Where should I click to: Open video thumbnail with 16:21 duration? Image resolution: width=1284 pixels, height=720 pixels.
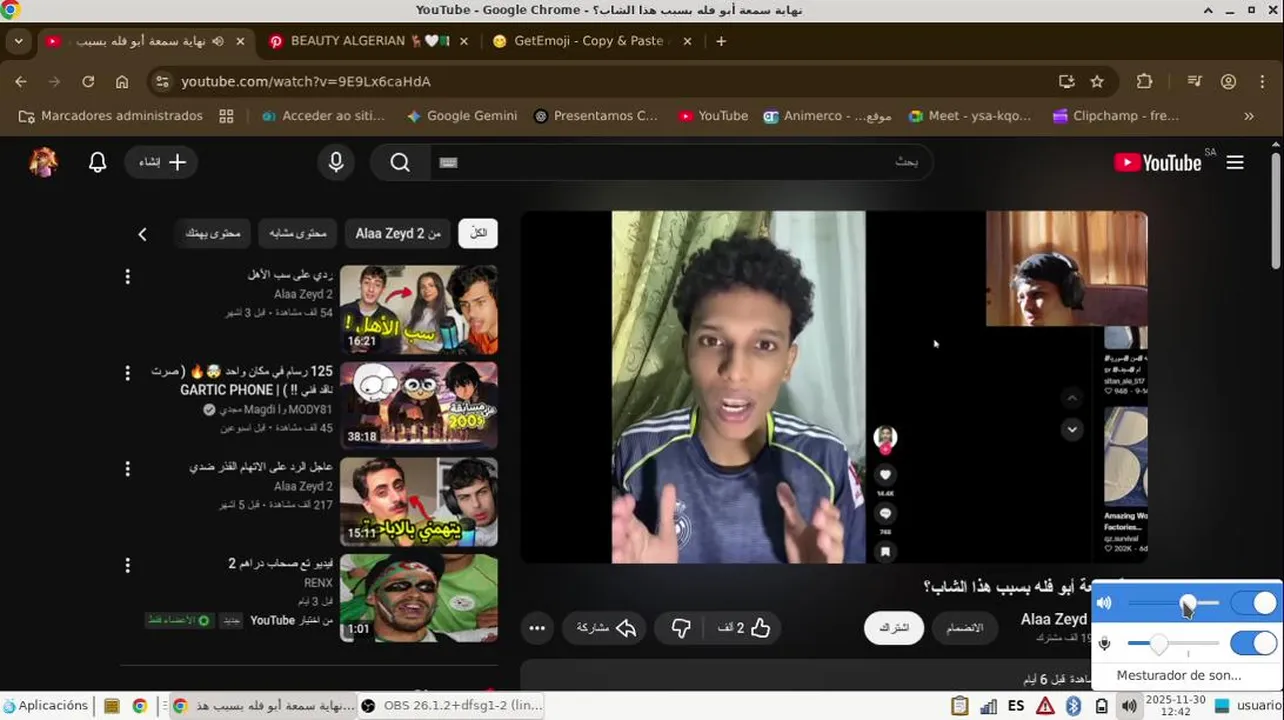point(419,309)
